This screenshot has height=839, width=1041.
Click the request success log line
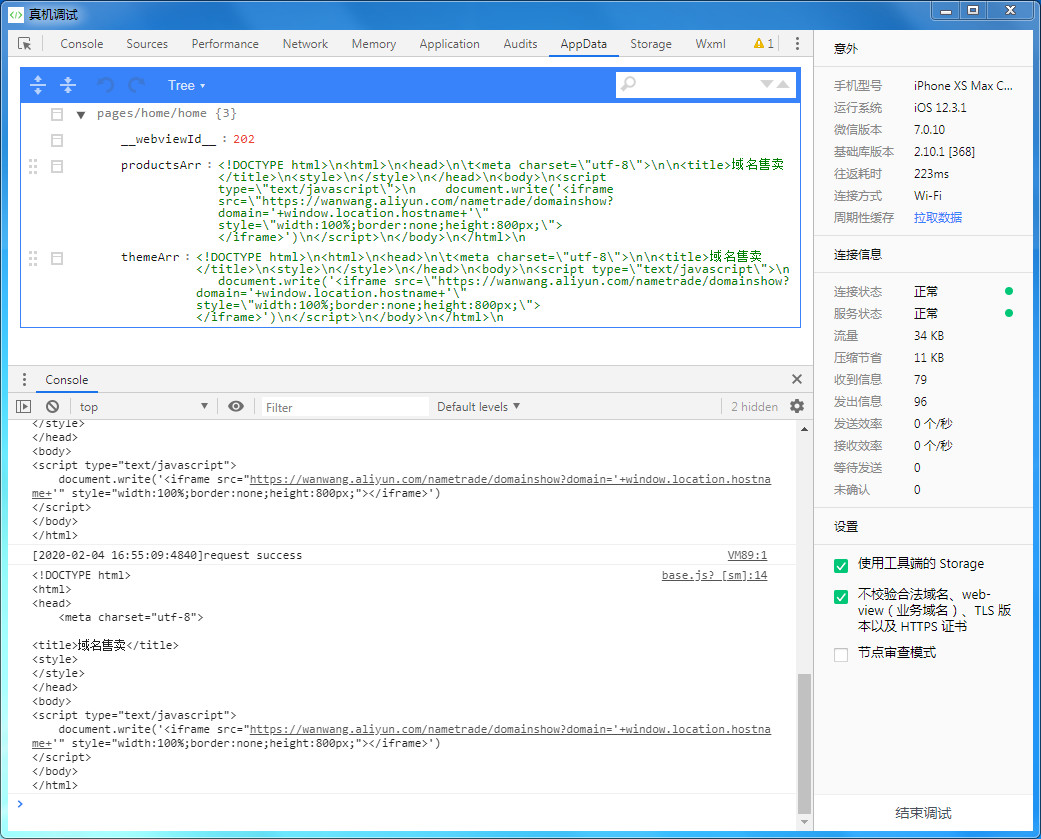(x=167, y=556)
